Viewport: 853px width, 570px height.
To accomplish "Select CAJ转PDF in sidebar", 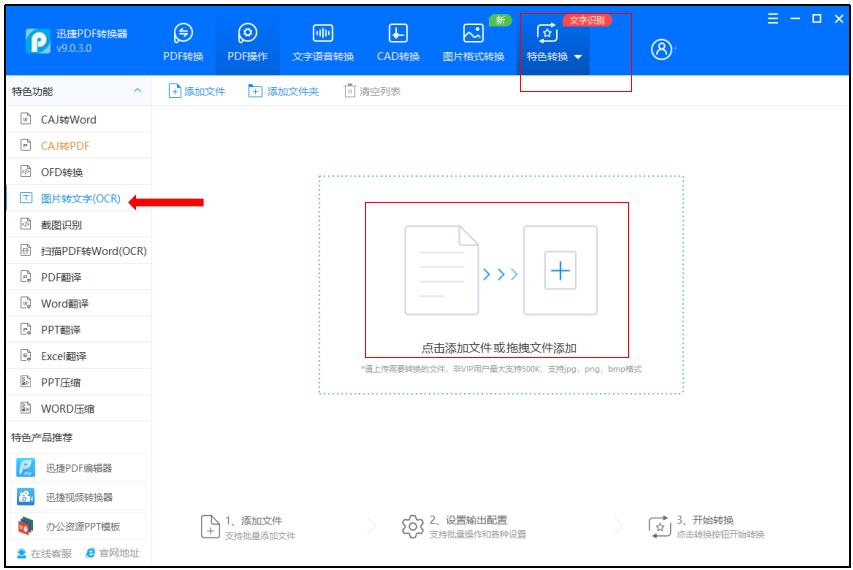I will 79,145.
